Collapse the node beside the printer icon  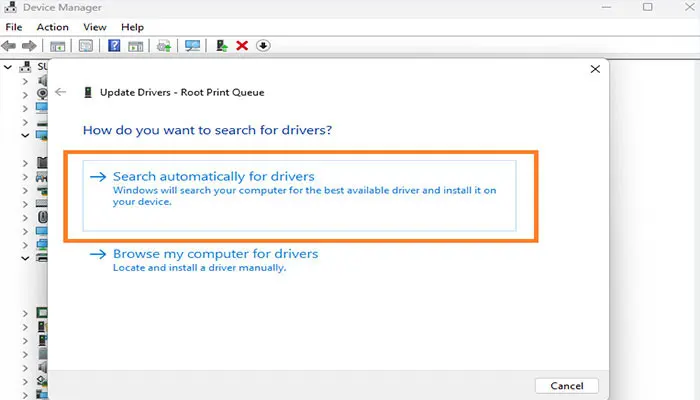(25, 258)
